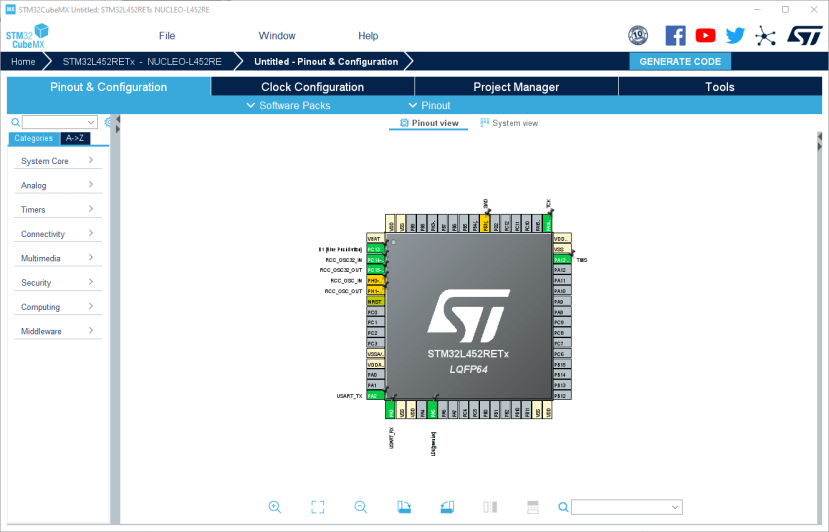Expand the Multimedia category
829x532 pixels.
(x=58, y=258)
